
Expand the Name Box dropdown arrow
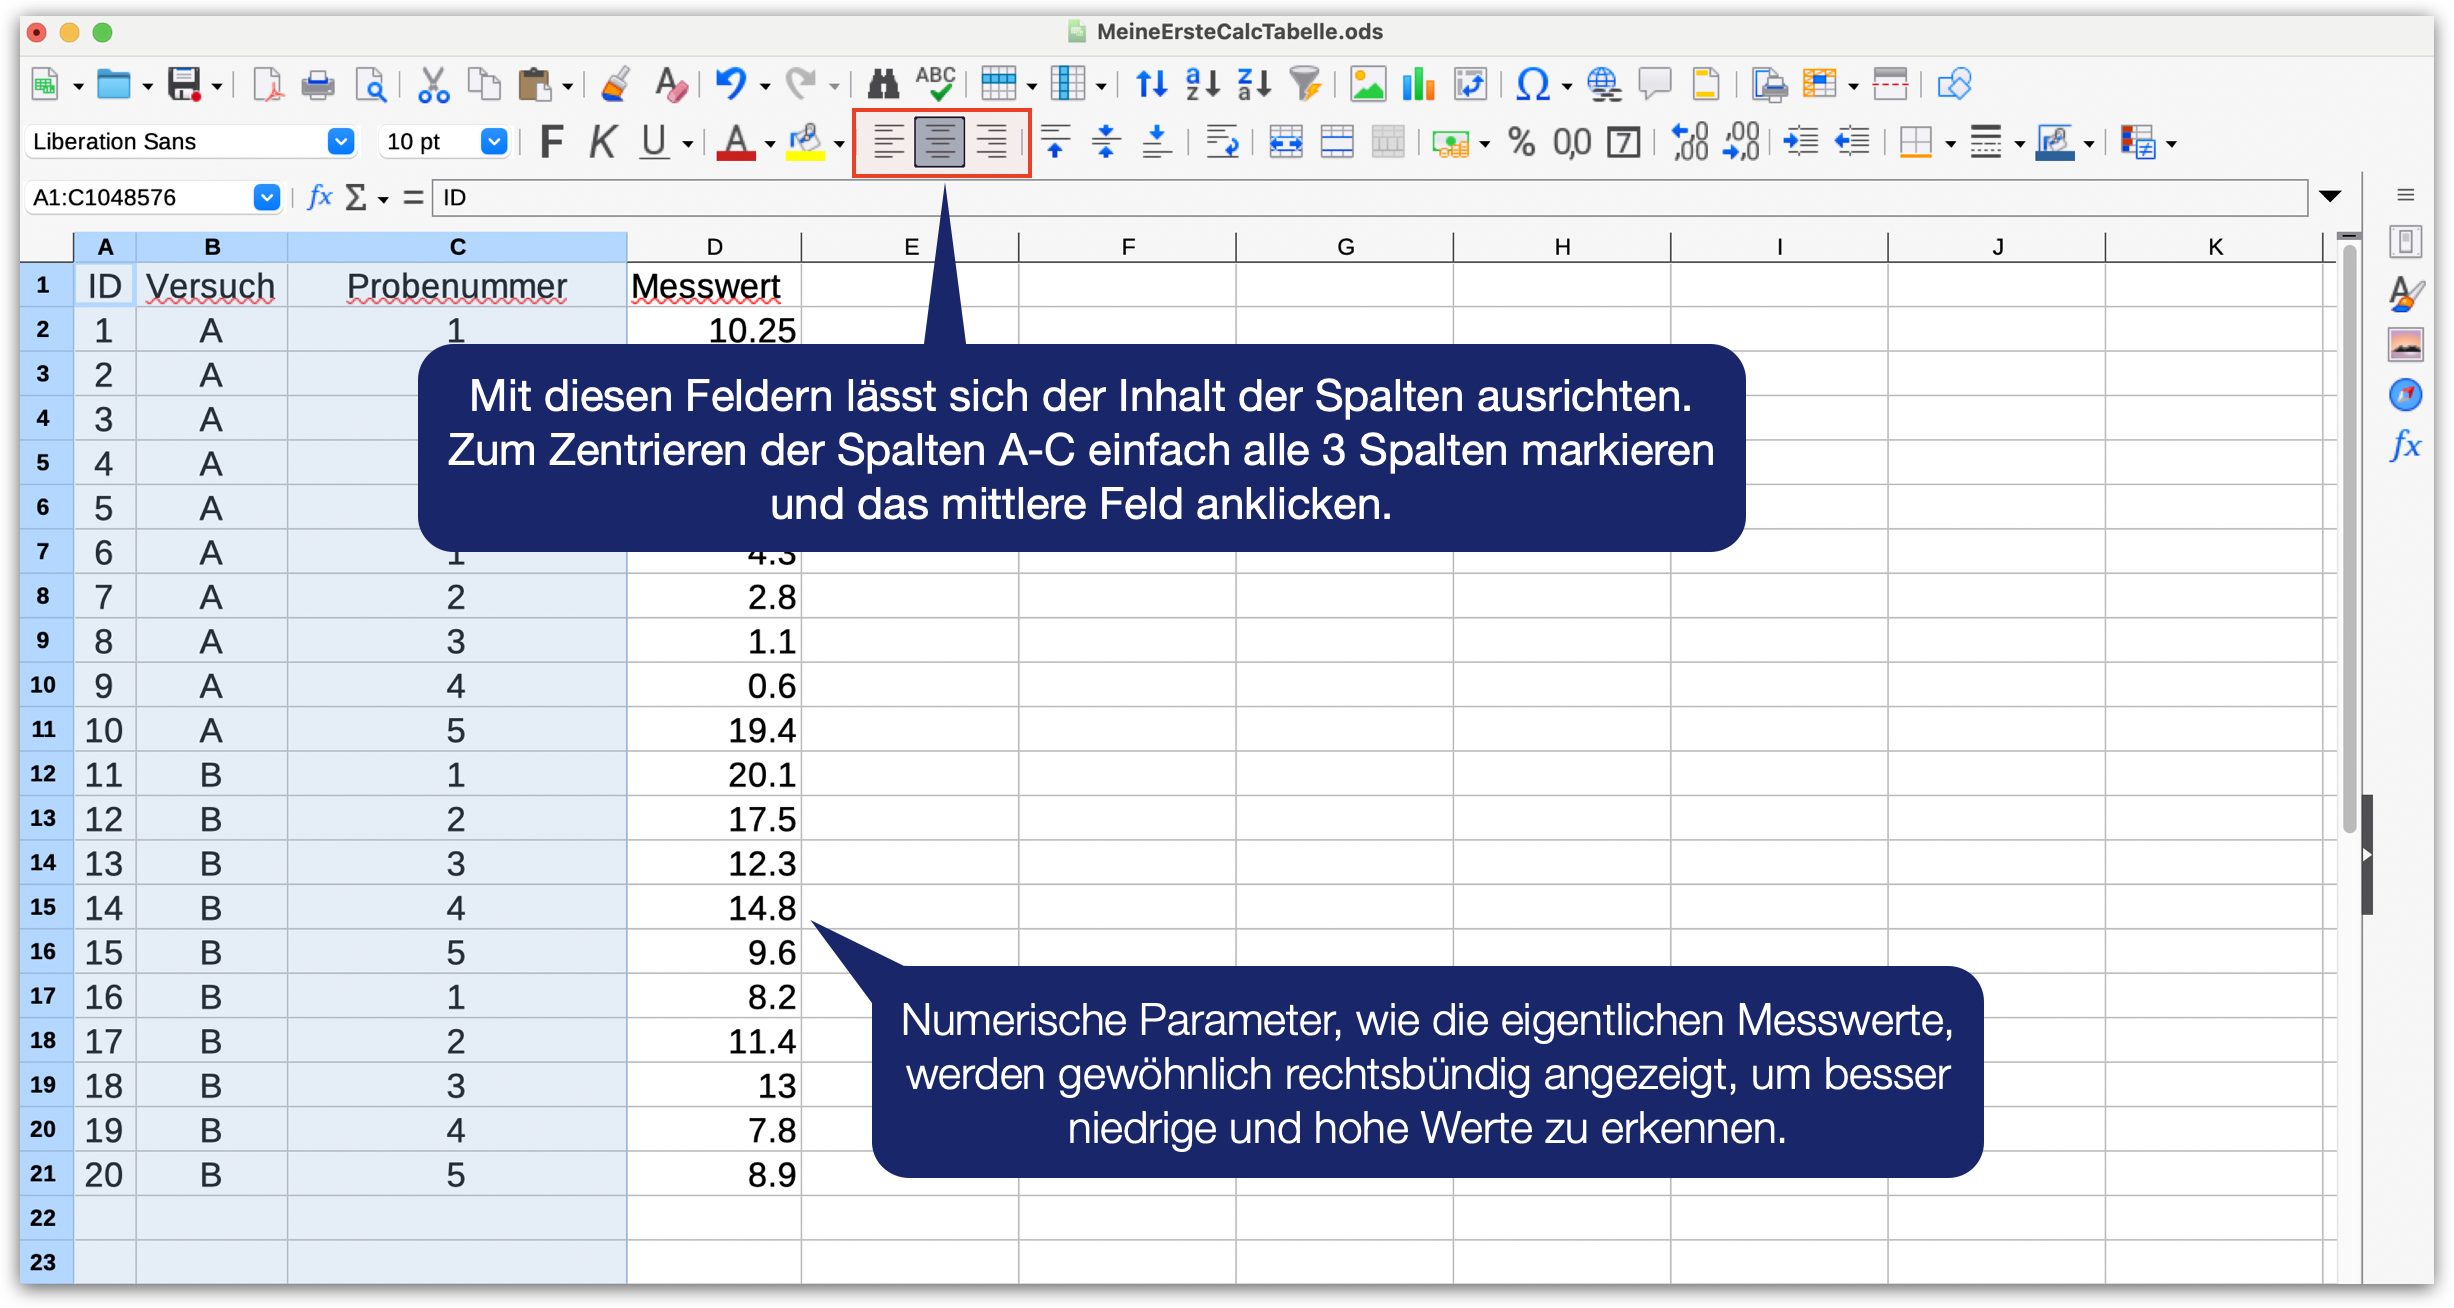coord(266,197)
